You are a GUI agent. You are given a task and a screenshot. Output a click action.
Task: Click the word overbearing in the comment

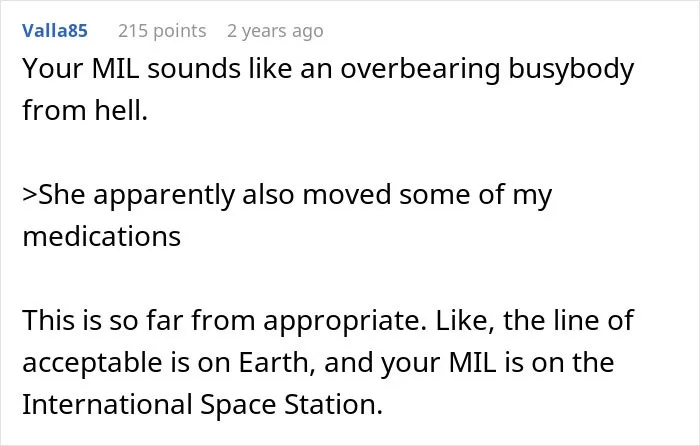tap(420, 70)
